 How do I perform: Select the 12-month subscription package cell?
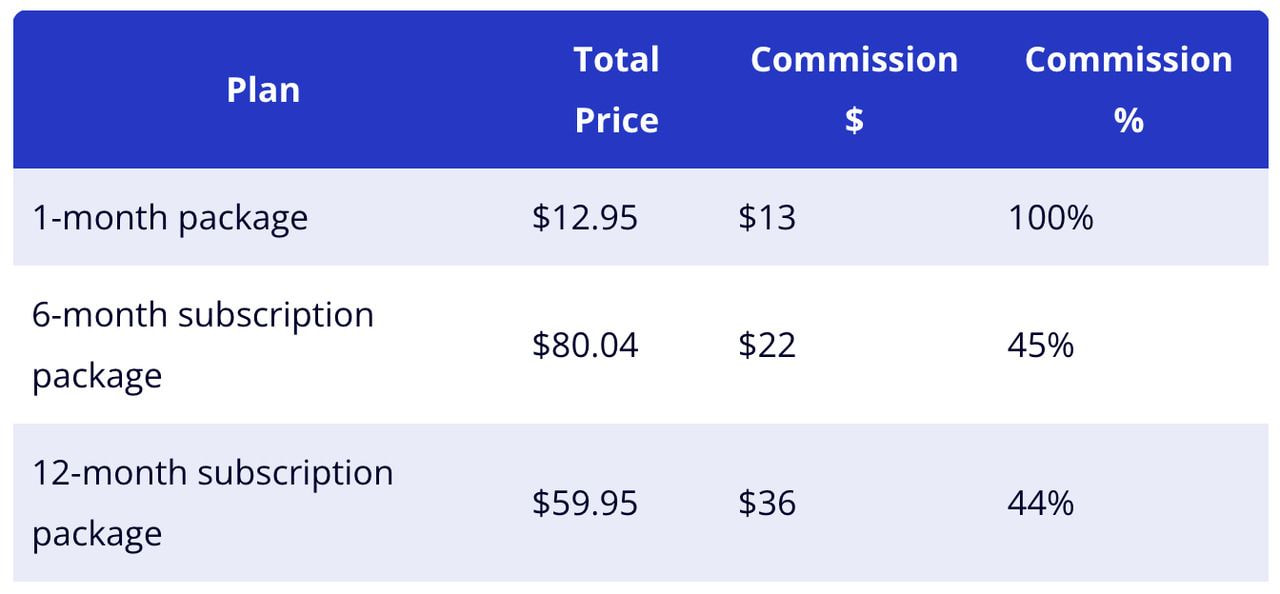tap(213, 502)
